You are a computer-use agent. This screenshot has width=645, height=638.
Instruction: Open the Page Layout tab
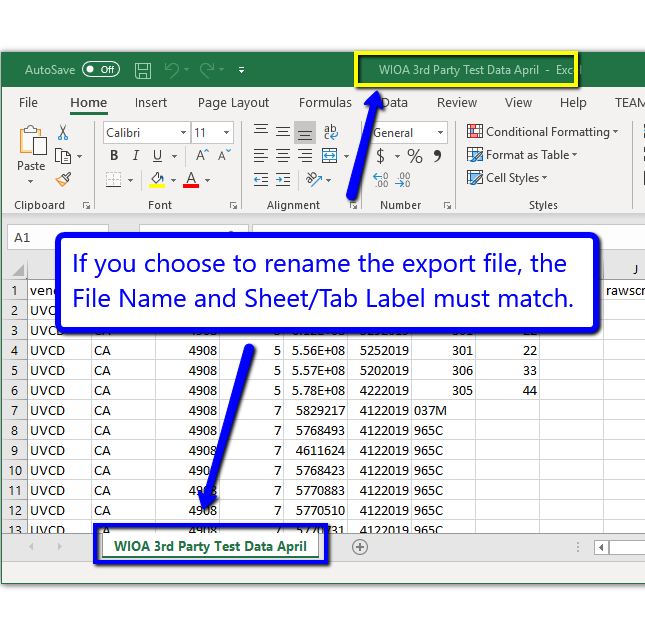pos(233,102)
